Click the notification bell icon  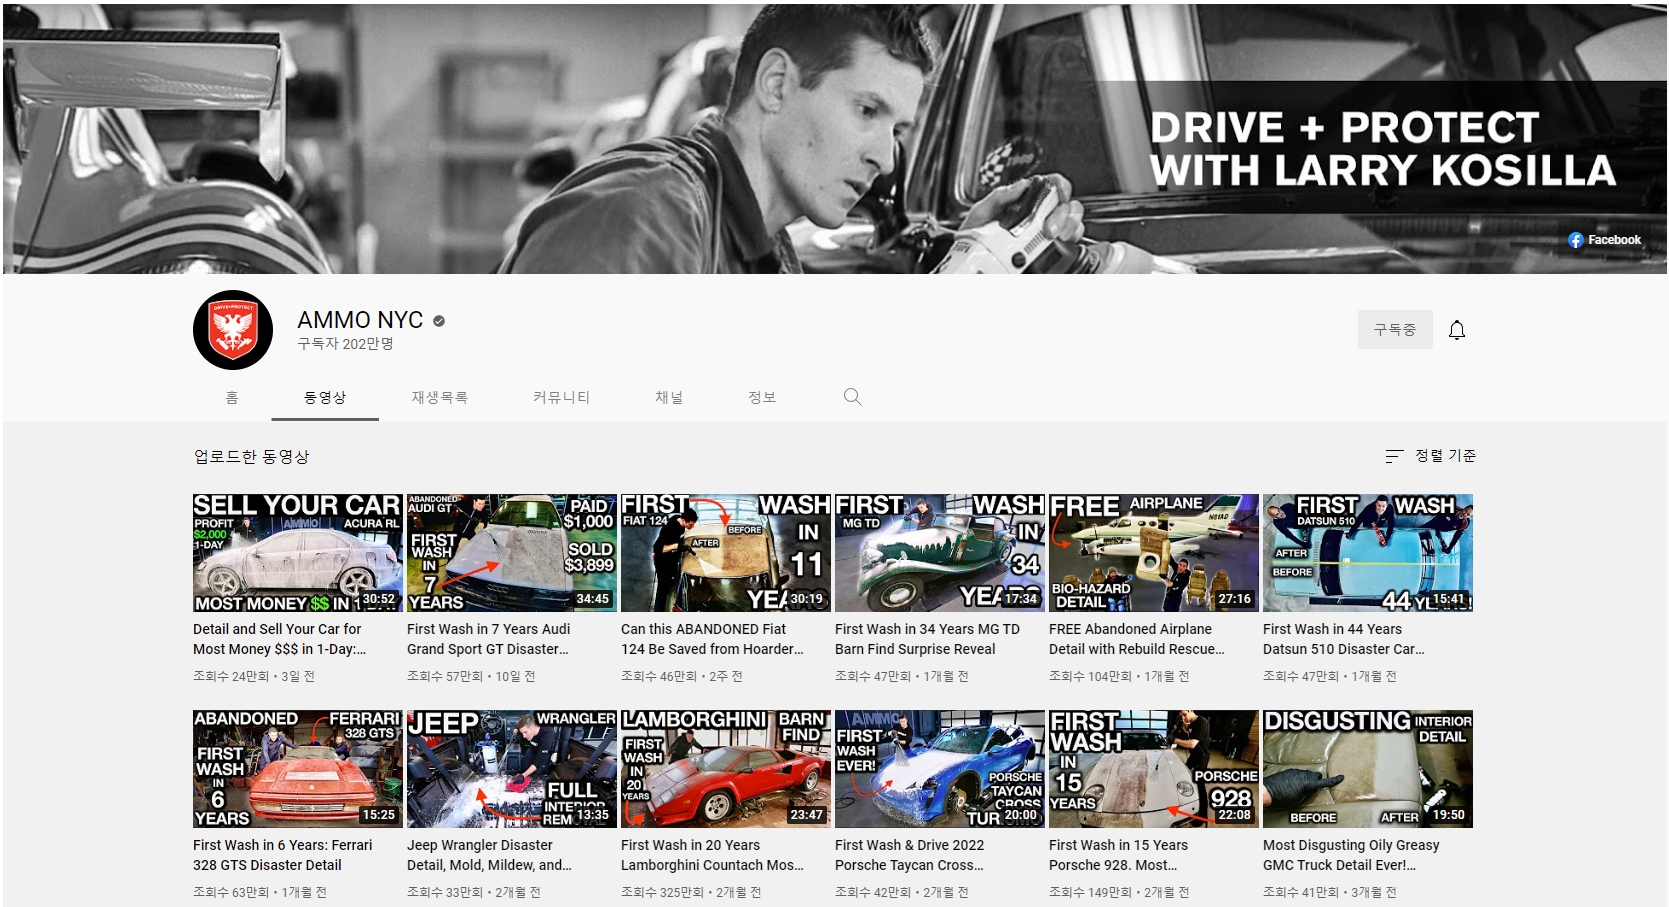click(1457, 330)
